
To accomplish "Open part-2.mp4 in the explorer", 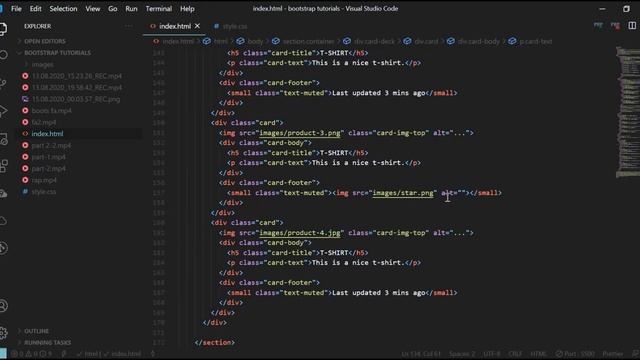I will point(49,168).
